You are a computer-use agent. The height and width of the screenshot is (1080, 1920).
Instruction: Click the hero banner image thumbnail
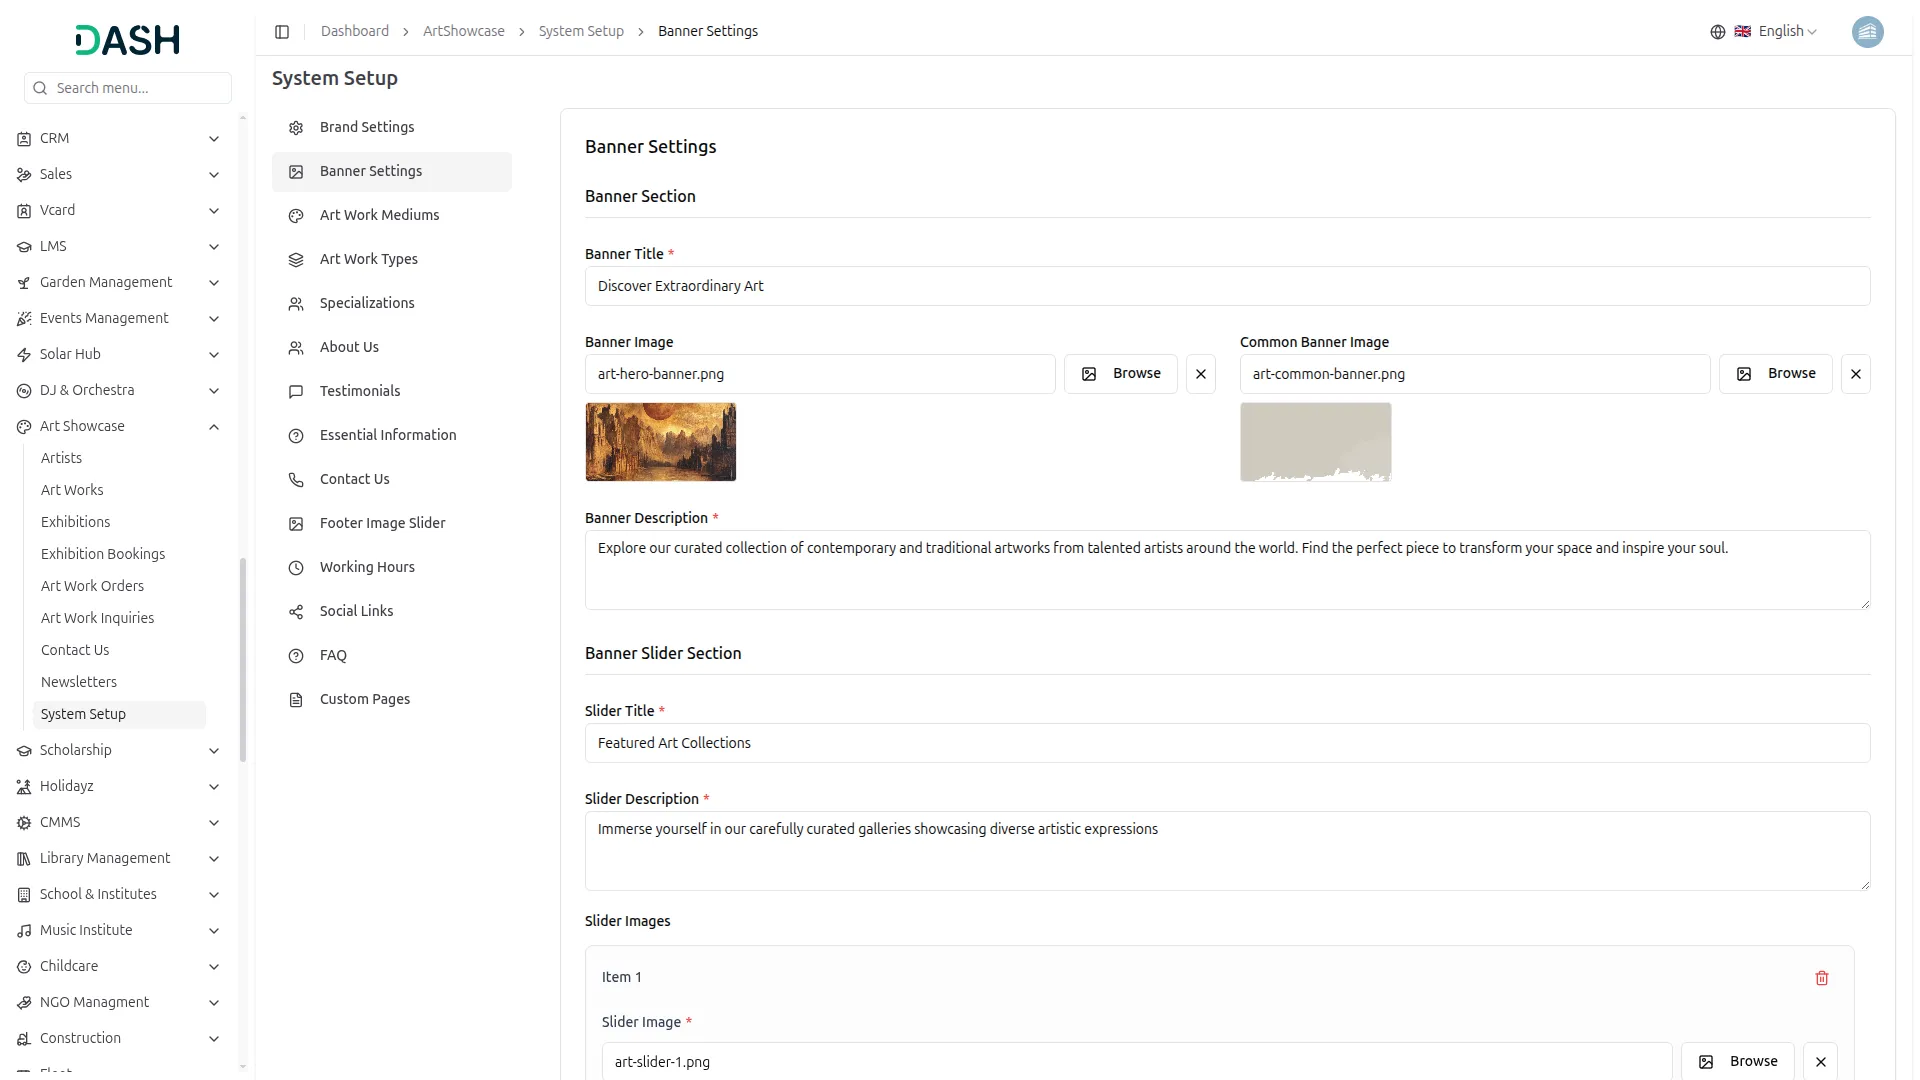point(660,442)
